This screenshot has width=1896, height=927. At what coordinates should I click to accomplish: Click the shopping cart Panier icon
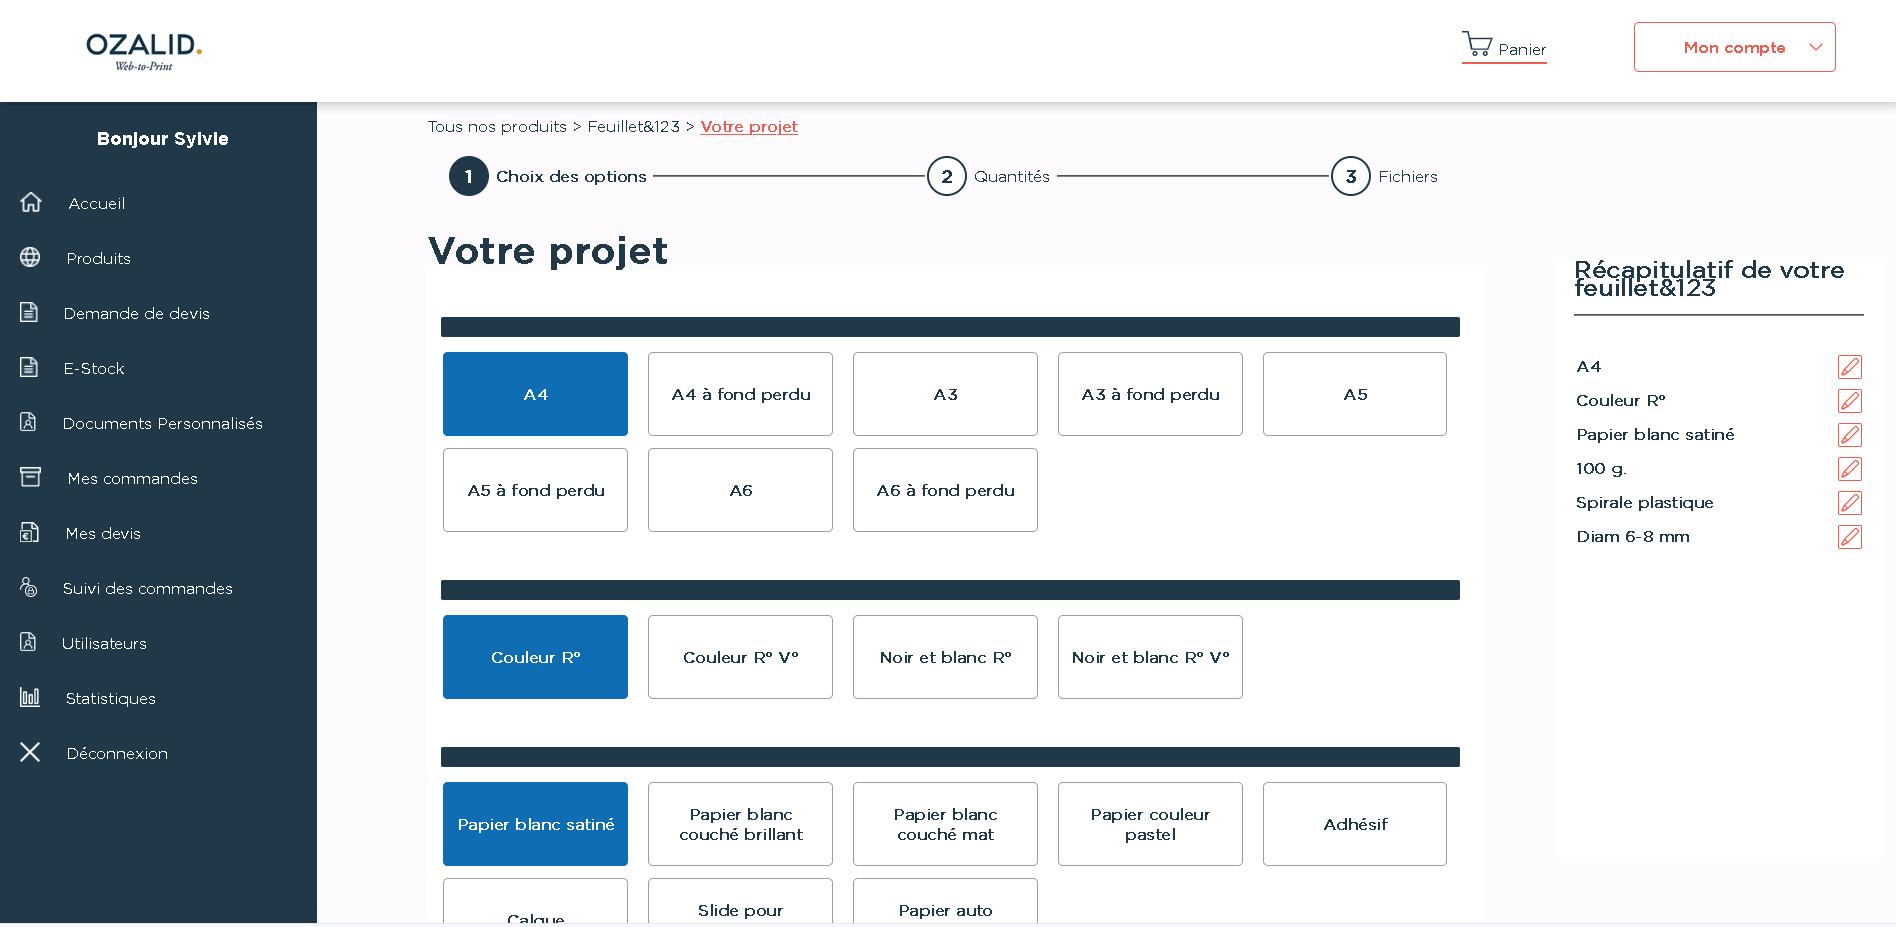1477,45
